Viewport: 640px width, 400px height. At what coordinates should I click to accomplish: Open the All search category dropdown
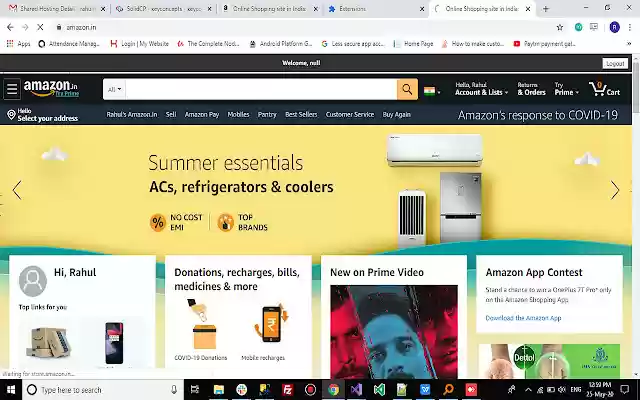[114, 89]
